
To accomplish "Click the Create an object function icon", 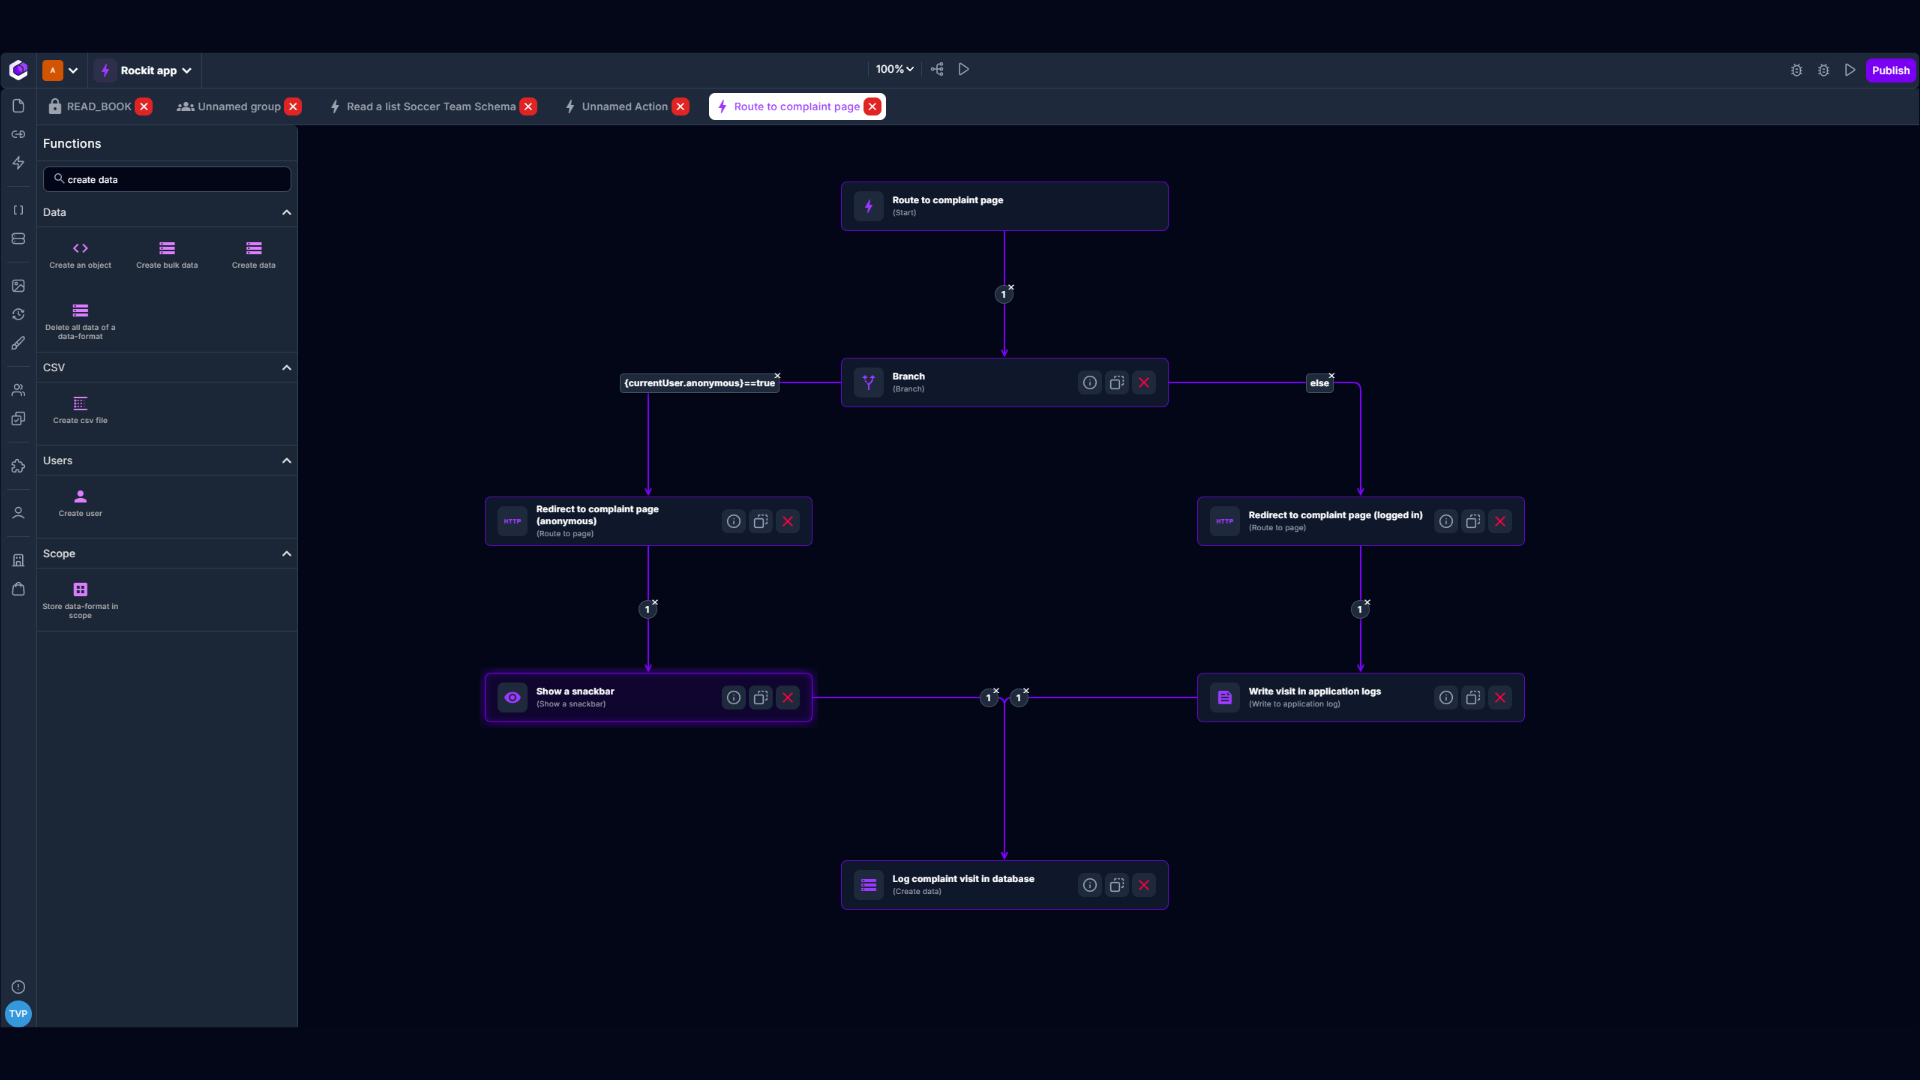I will (80, 253).
